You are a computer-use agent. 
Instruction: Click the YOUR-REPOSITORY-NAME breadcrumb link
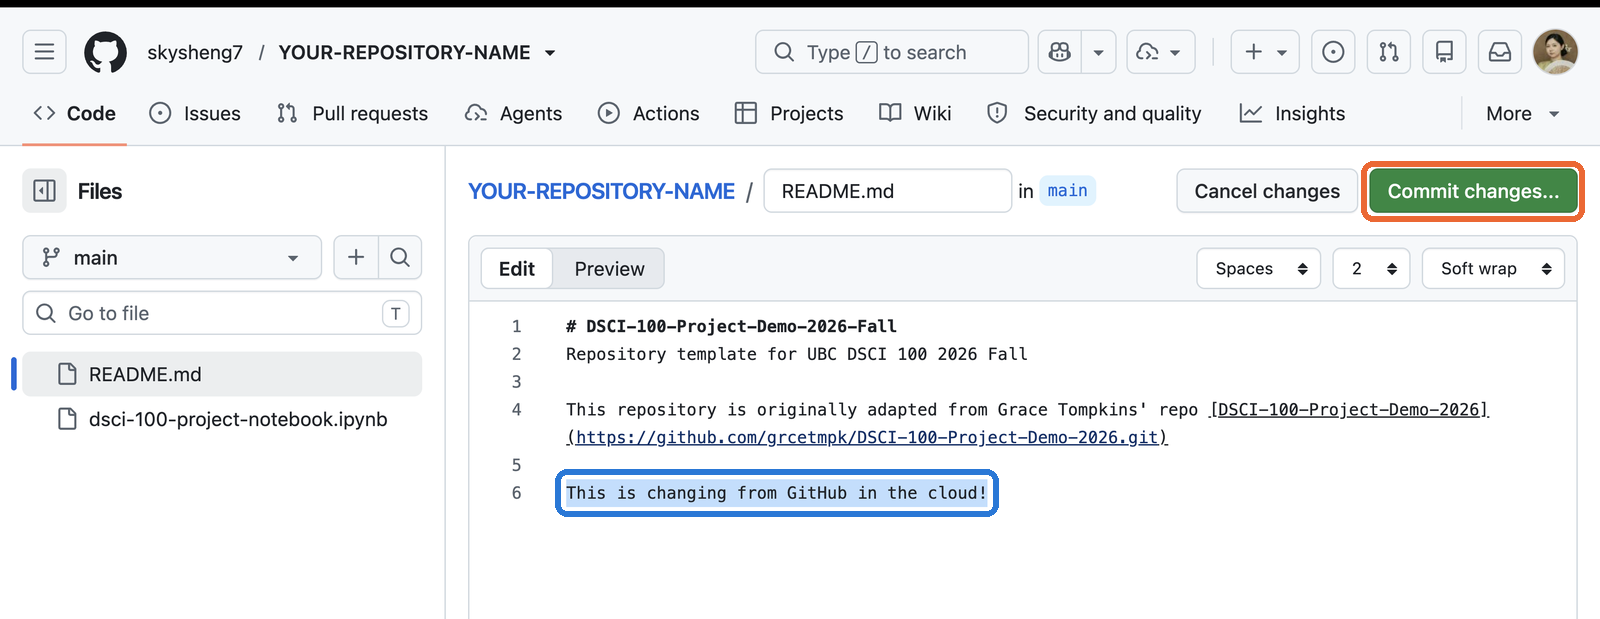(601, 191)
